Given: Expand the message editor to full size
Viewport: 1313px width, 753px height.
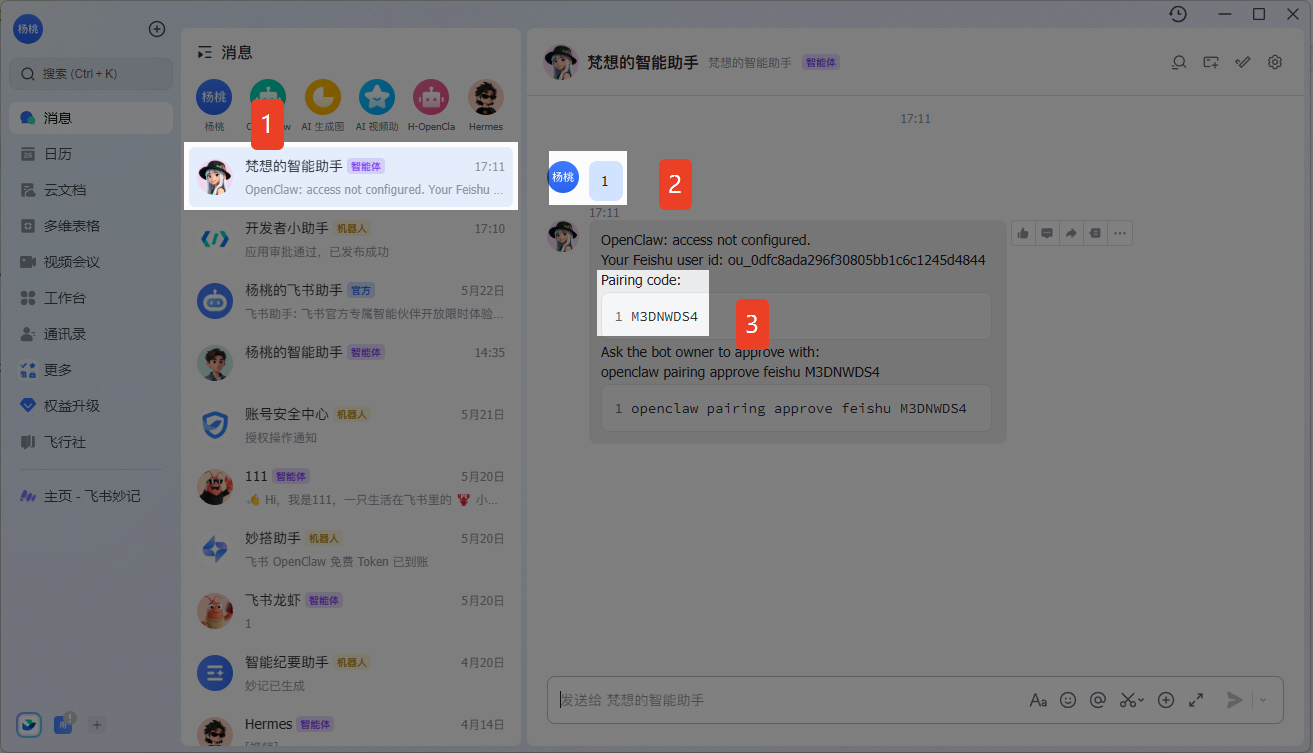Looking at the screenshot, I should click(x=1195, y=700).
